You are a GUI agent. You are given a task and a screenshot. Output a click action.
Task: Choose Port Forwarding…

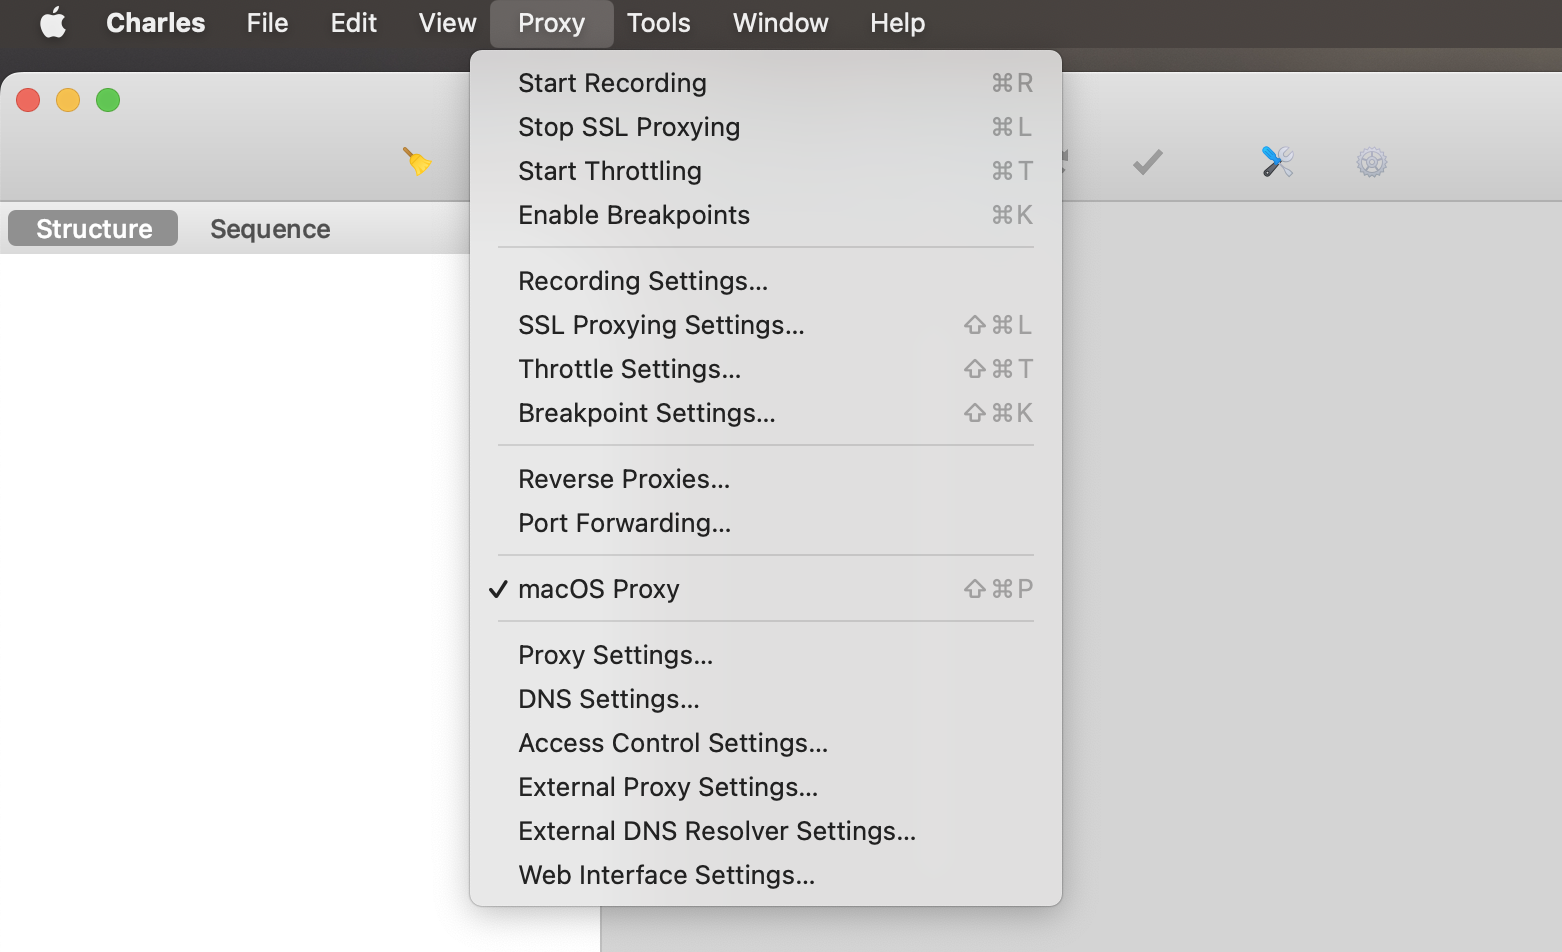pyautogui.click(x=766, y=523)
